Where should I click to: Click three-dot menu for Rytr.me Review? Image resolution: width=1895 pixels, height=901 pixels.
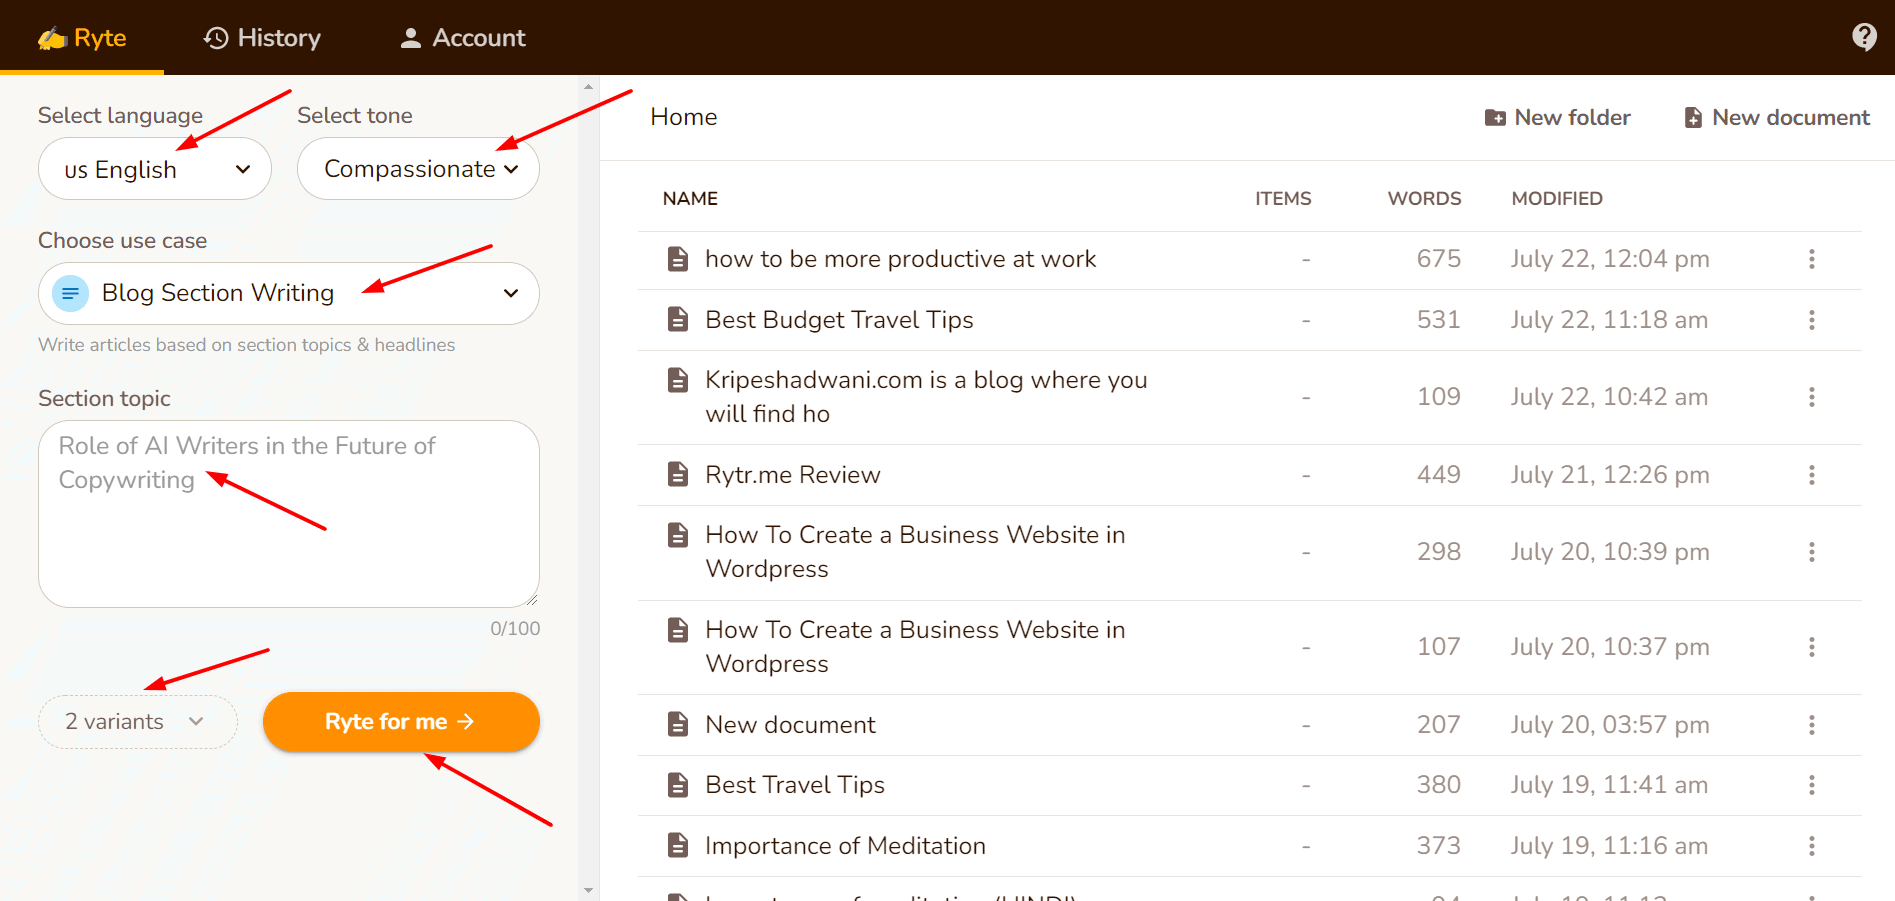(x=1811, y=475)
